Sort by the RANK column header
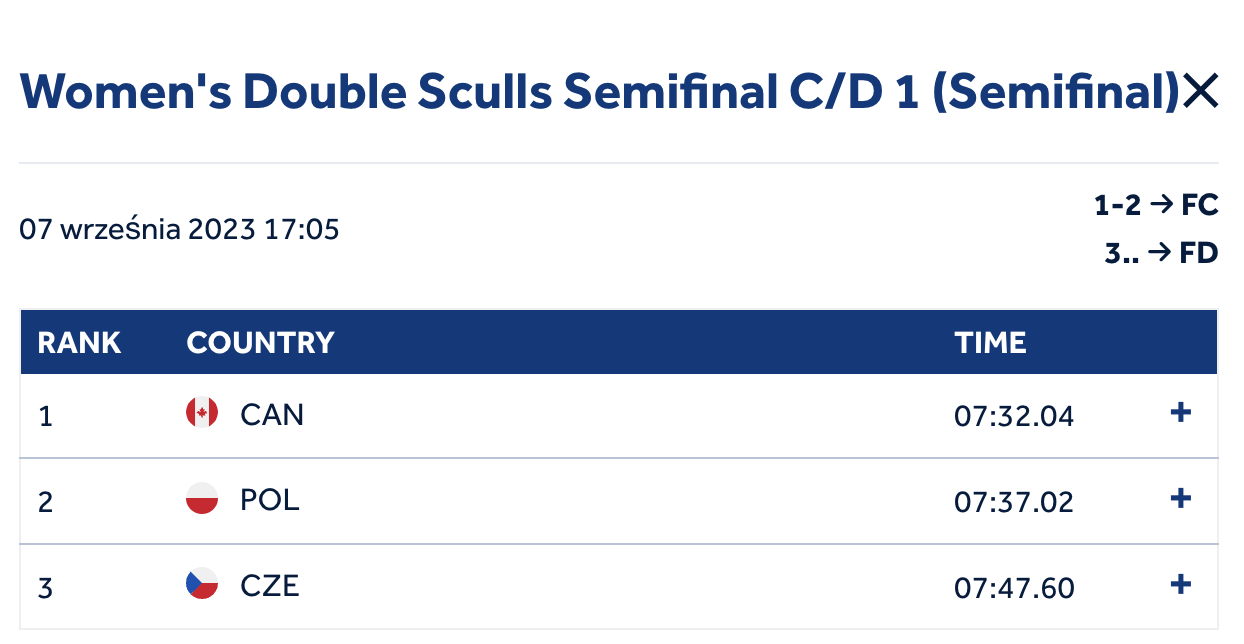This screenshot has width=1244, height=644. coord(79,343)
